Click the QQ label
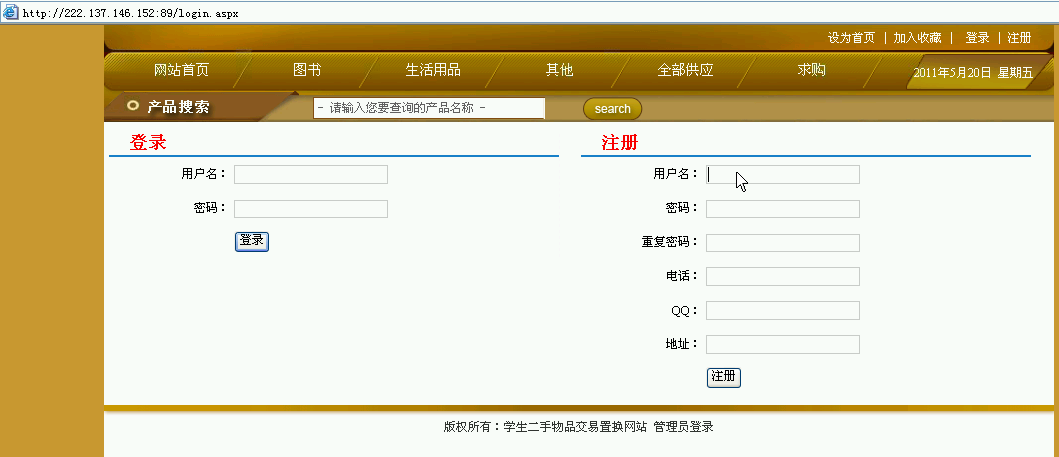 click(684, 311)
